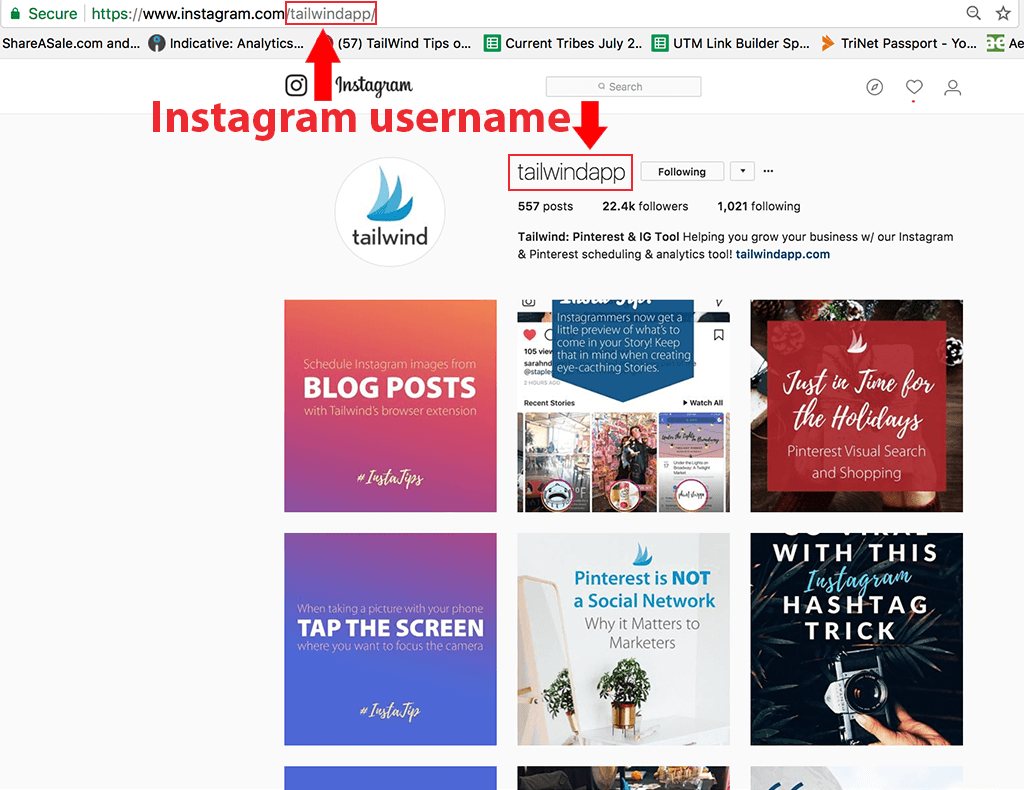The height and width of the screenshot is (790, 1024).
Task: Click the tailwind profile picture
Action: (x=390, y=212)
